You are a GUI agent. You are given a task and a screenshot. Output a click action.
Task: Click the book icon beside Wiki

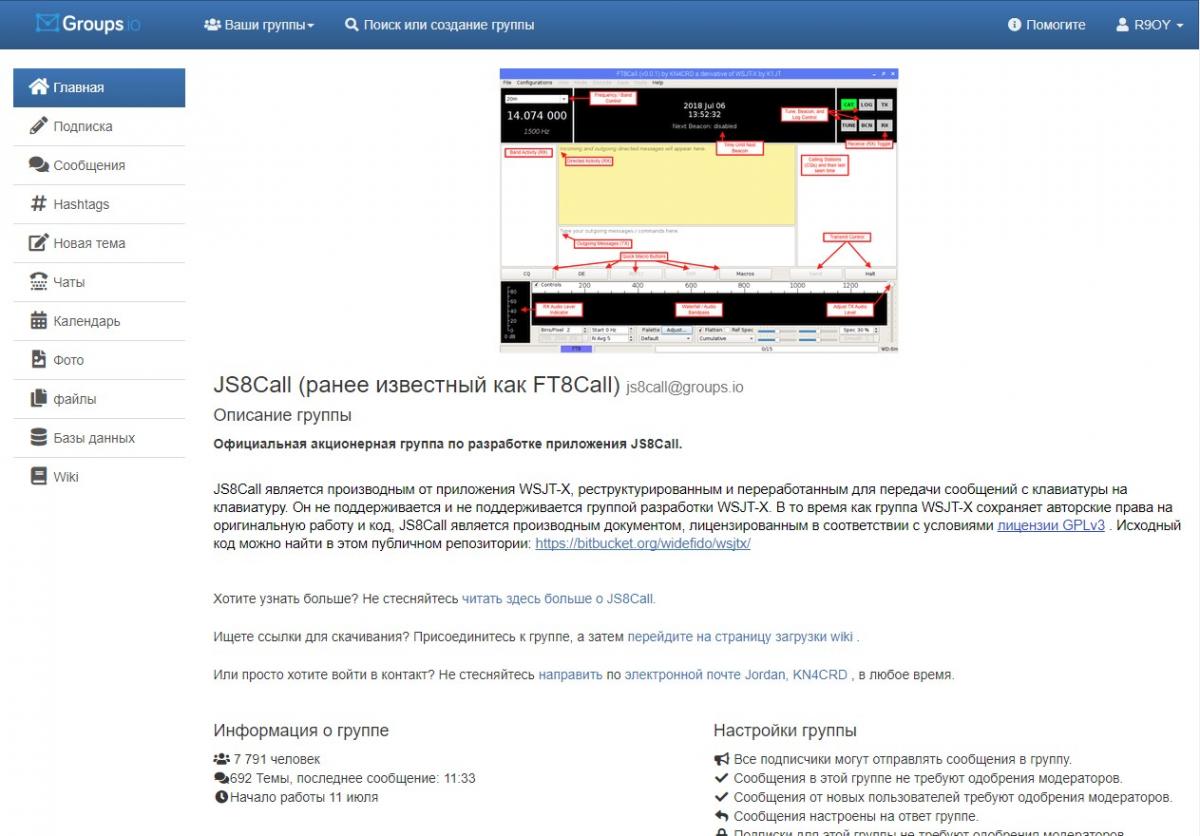coord(39,477)
